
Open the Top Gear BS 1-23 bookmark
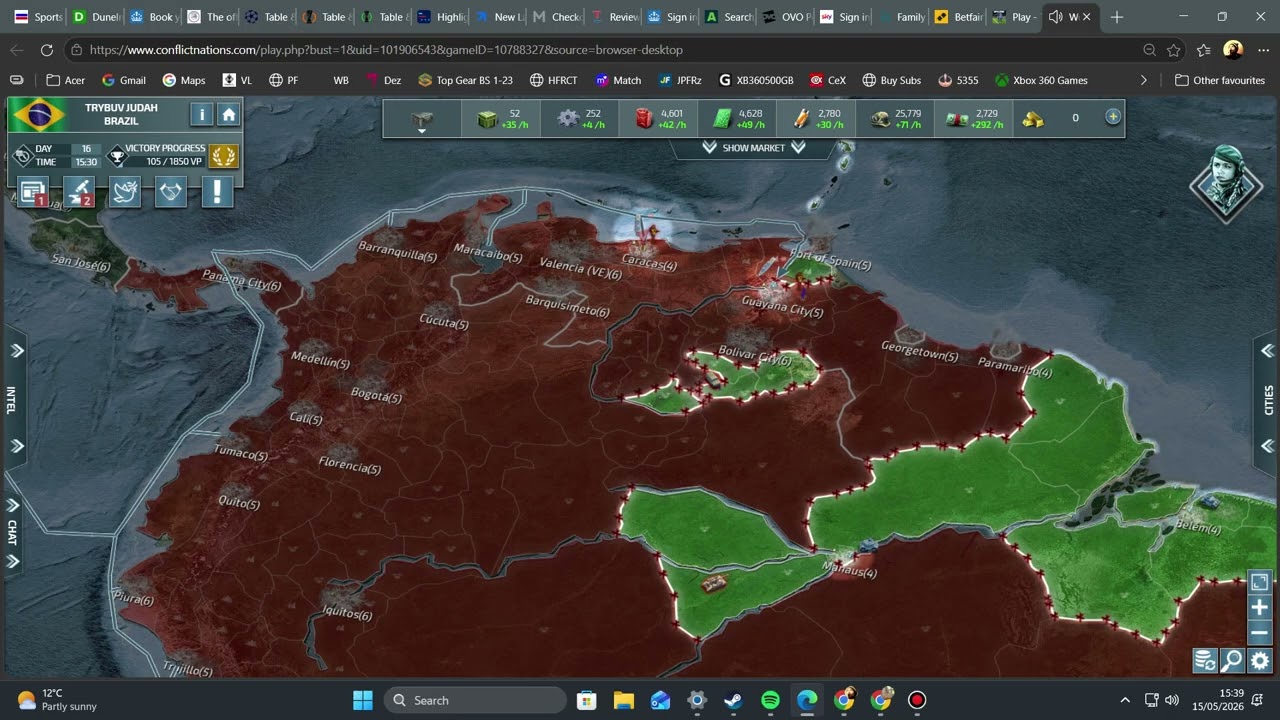(x=465, y=80)
